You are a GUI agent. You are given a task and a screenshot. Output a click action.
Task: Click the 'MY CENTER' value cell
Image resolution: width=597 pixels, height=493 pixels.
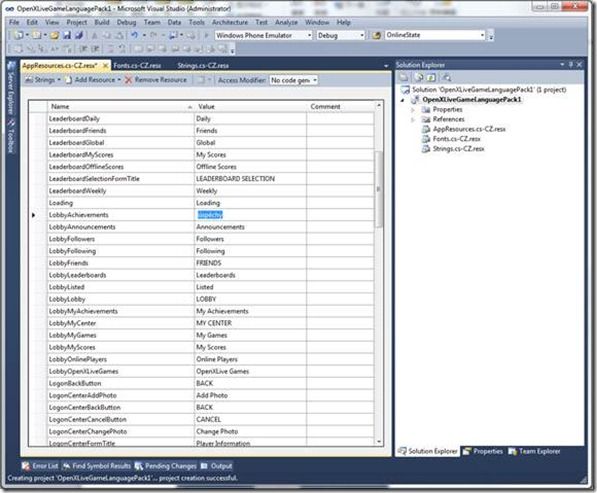pos(250,323)
